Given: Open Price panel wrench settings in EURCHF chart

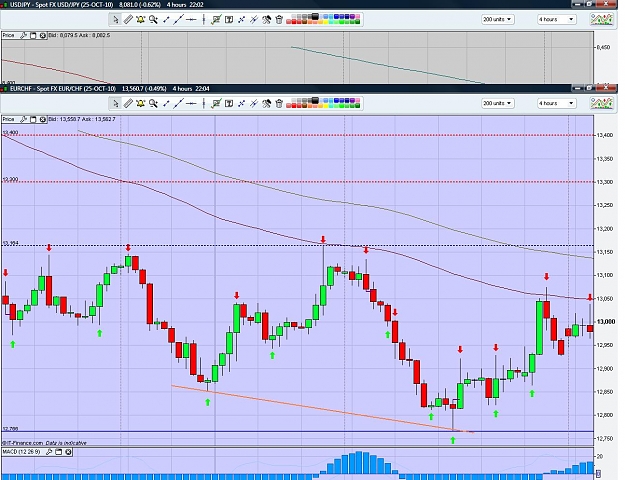Looking at the screenshot, I should point(23,119).
